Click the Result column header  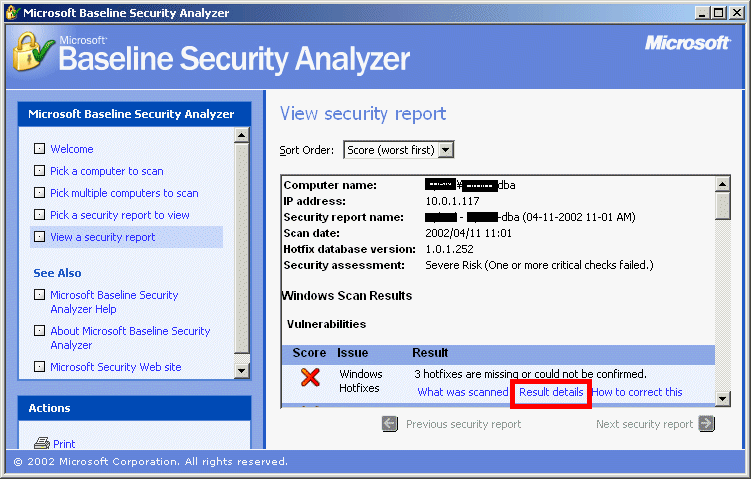pos(430,353)
